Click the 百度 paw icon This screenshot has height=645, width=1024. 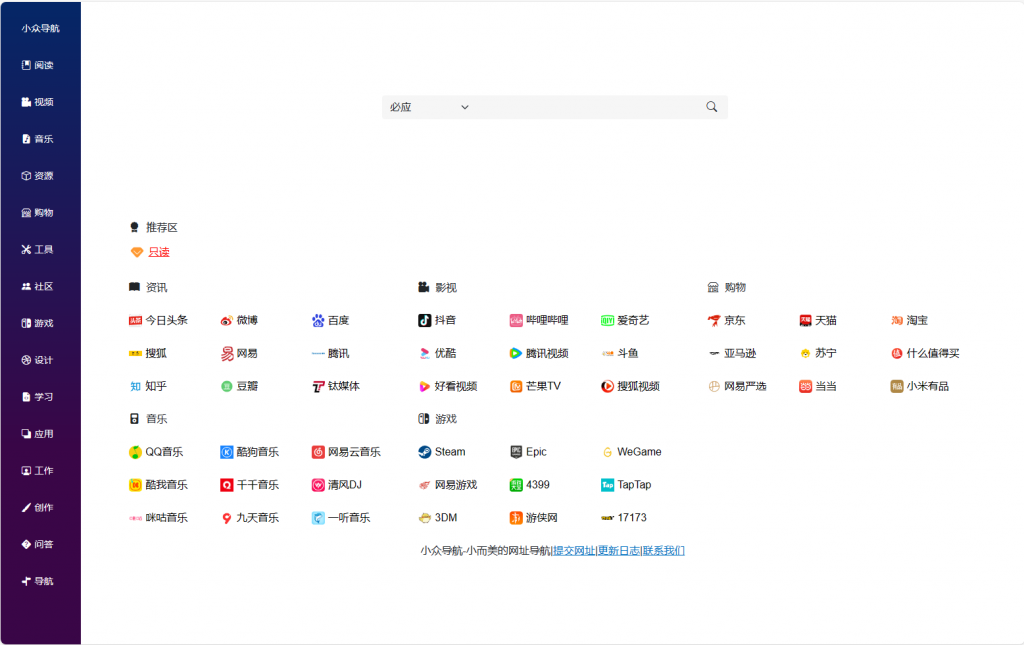click(318, 321)
